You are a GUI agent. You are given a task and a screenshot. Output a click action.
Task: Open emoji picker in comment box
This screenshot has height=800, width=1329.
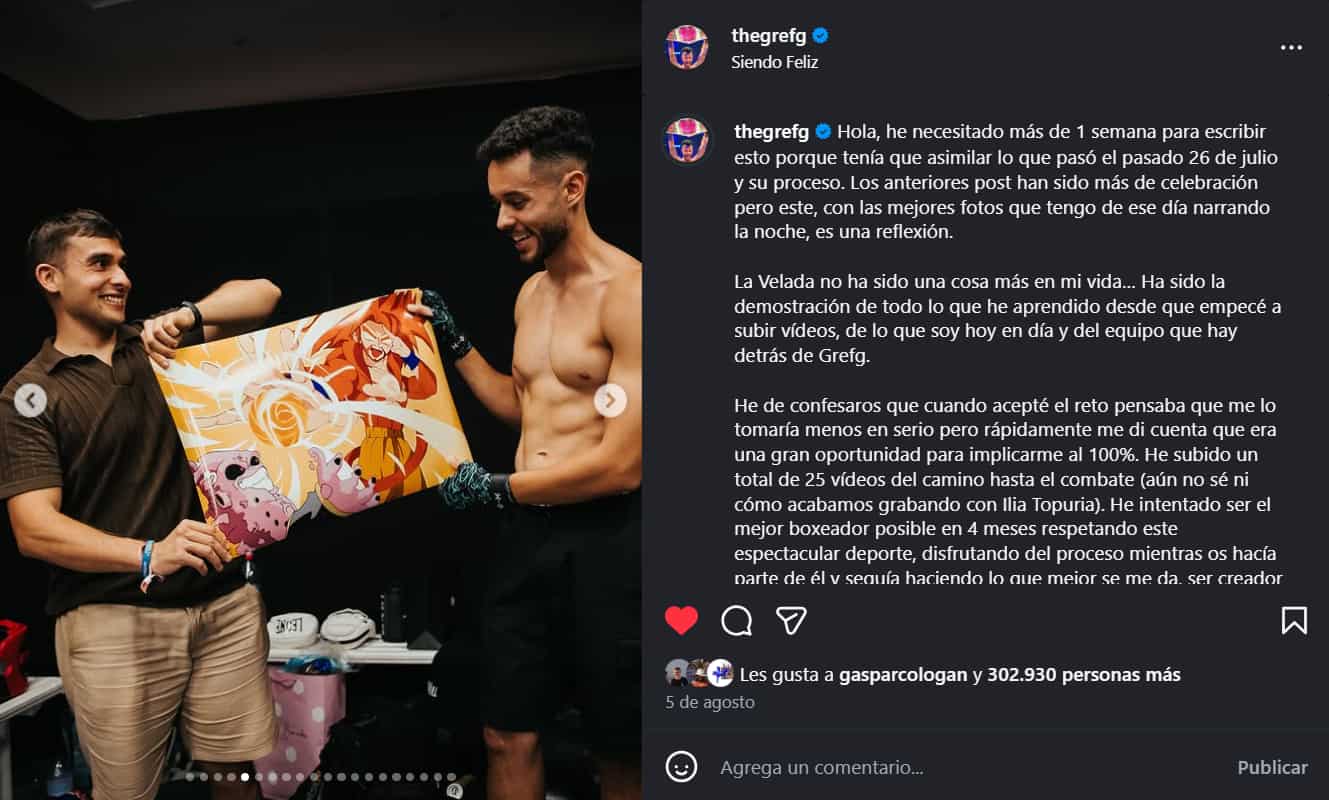[x=681, y=767]
